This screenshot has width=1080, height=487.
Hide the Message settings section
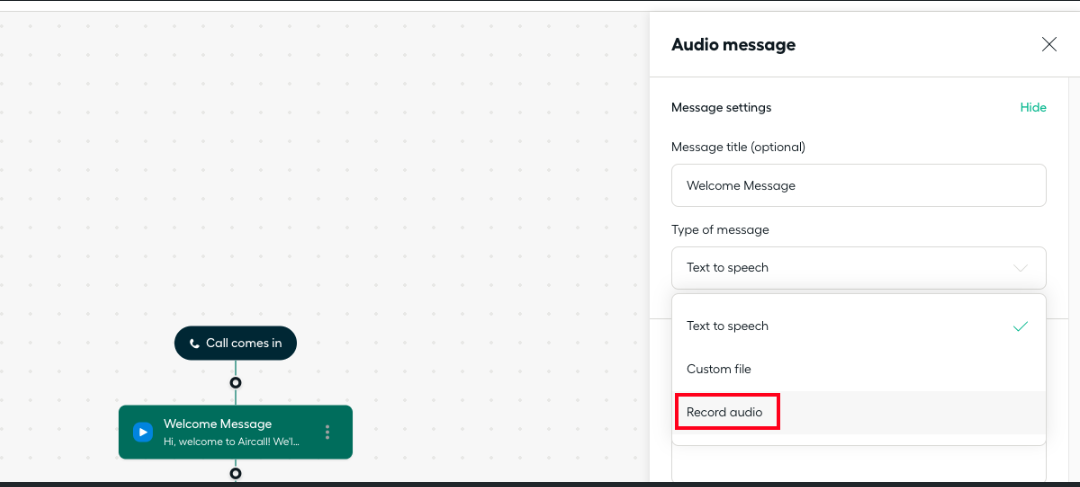click(x=1032, y=107)
